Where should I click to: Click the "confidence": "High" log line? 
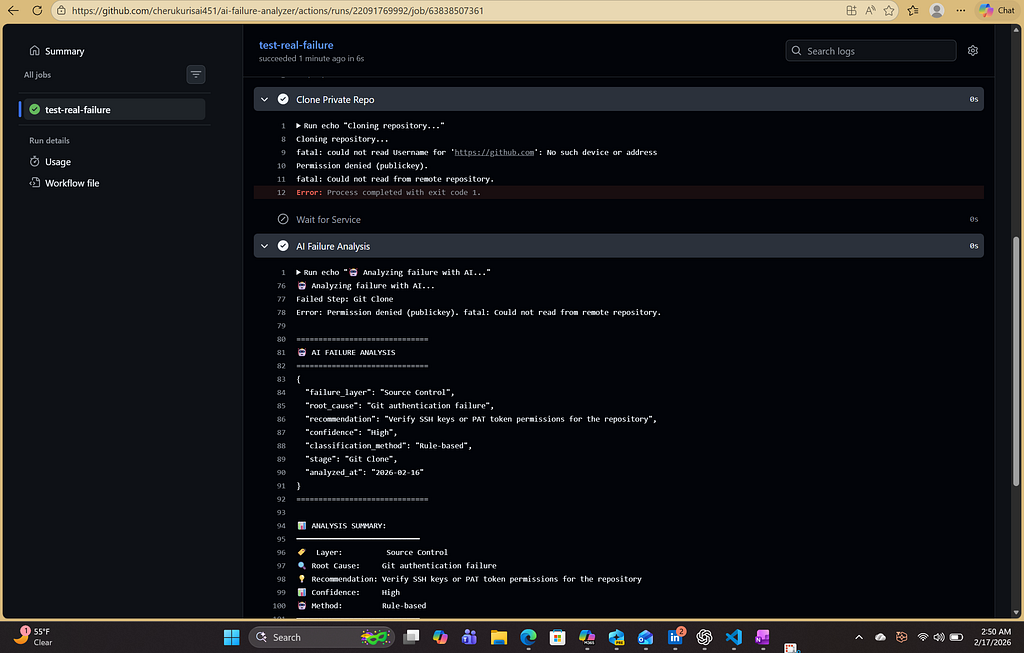point(351,432)
